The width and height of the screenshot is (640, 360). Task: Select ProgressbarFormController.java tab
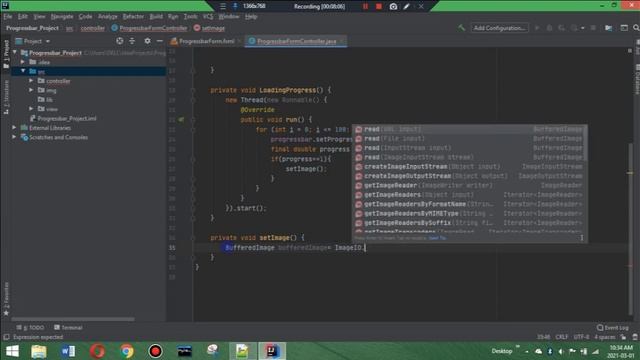click(296, 41)
